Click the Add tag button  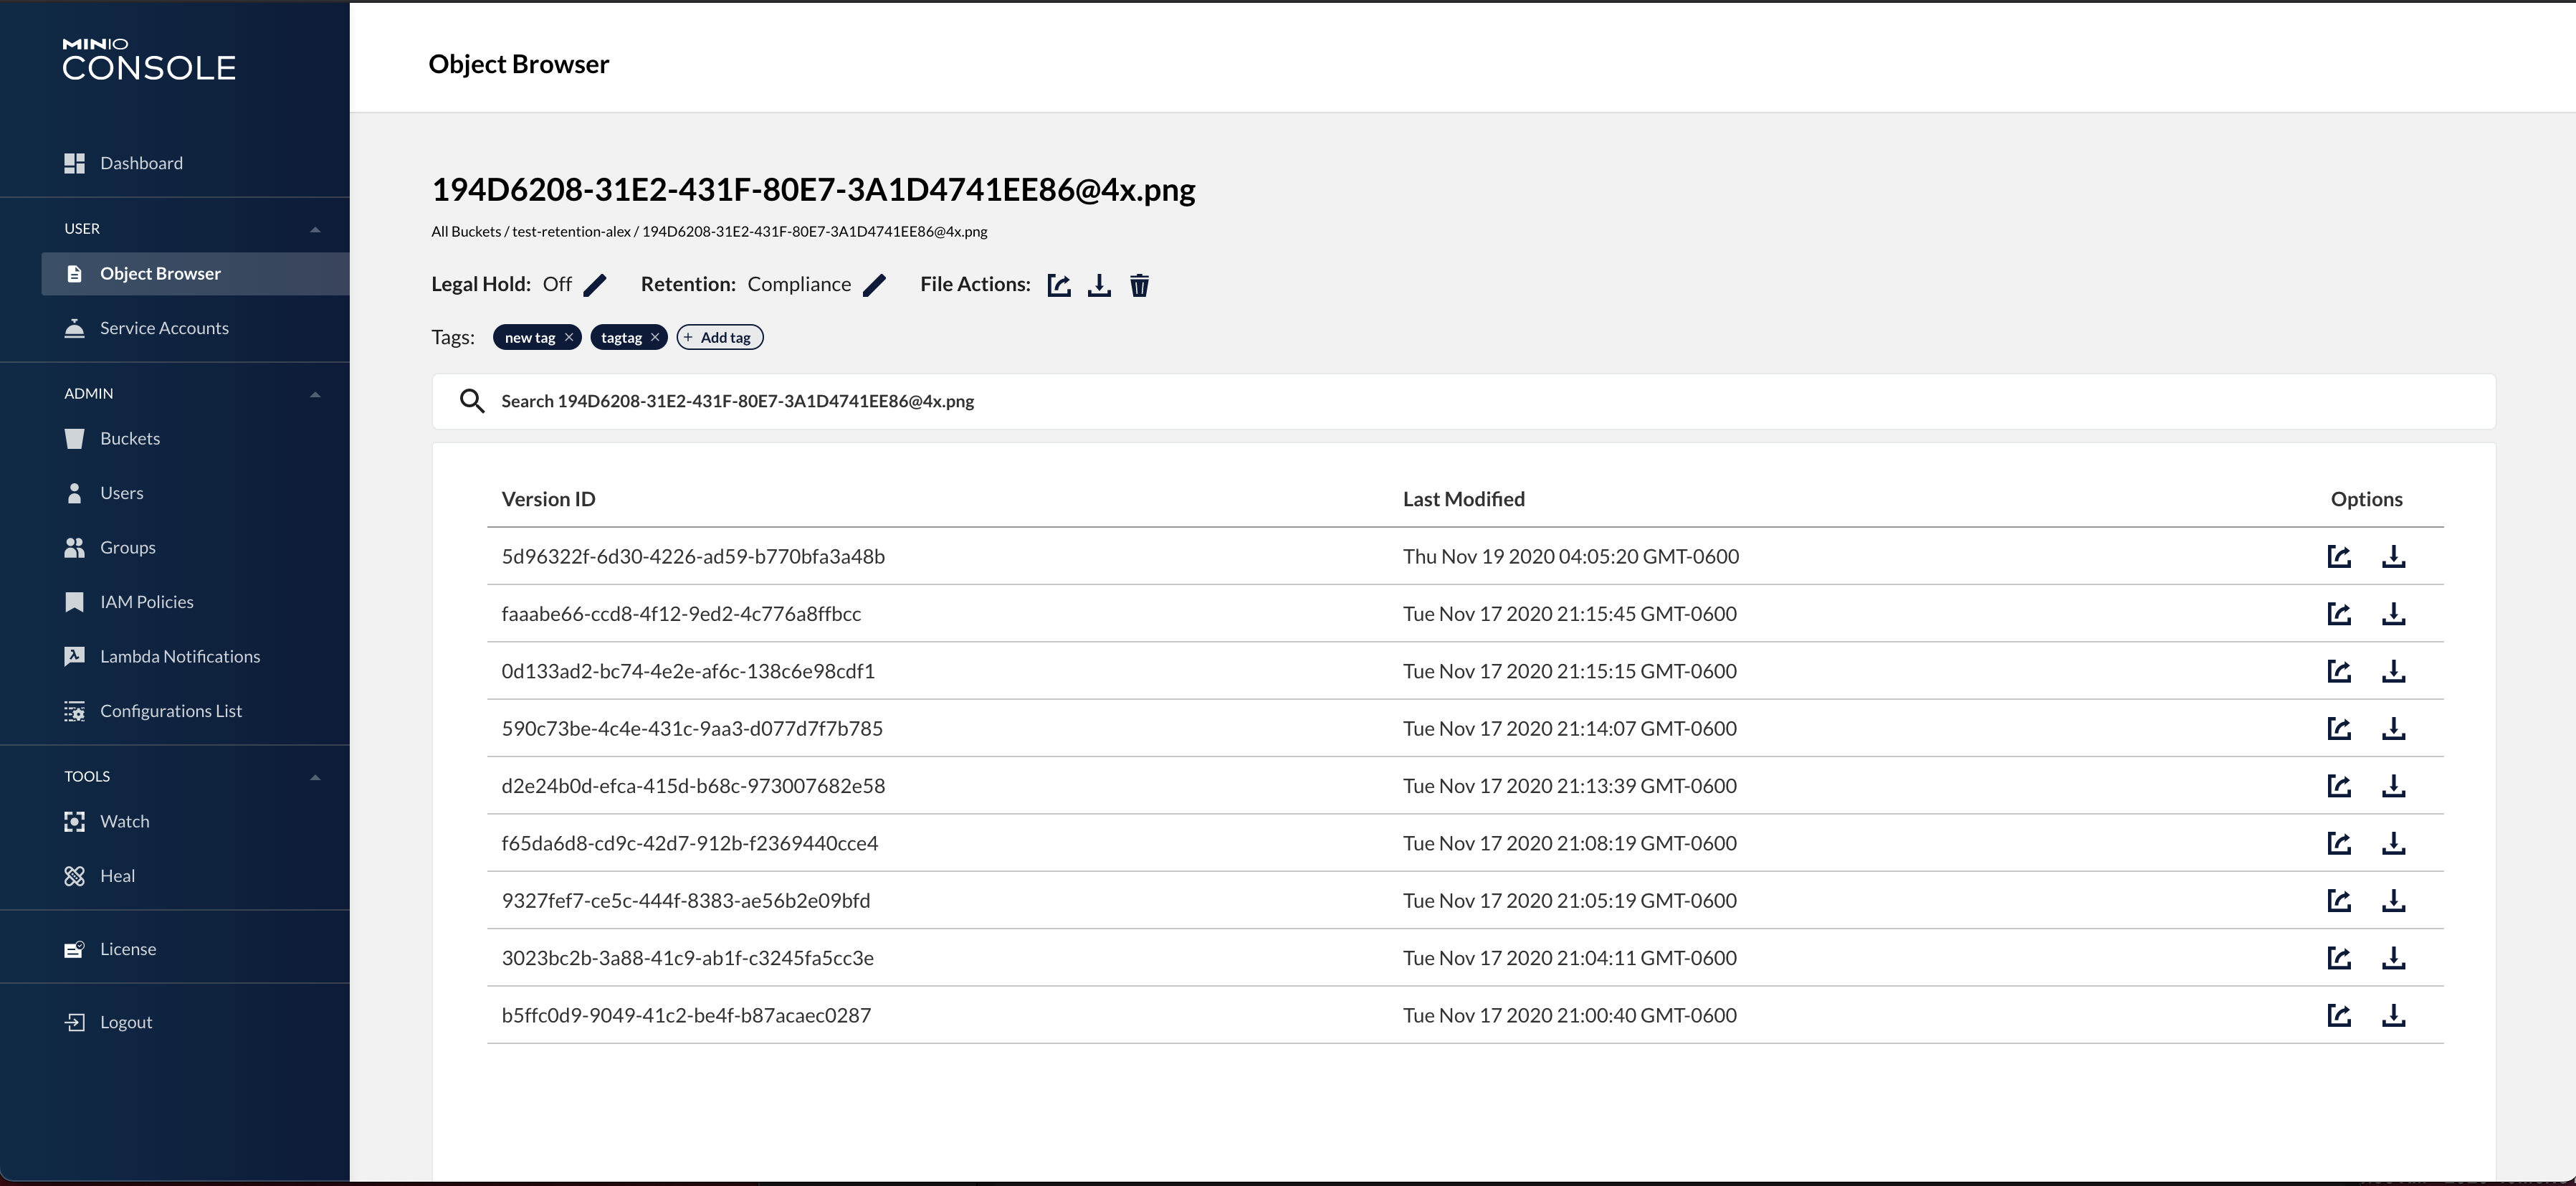(x=719, y=337)
